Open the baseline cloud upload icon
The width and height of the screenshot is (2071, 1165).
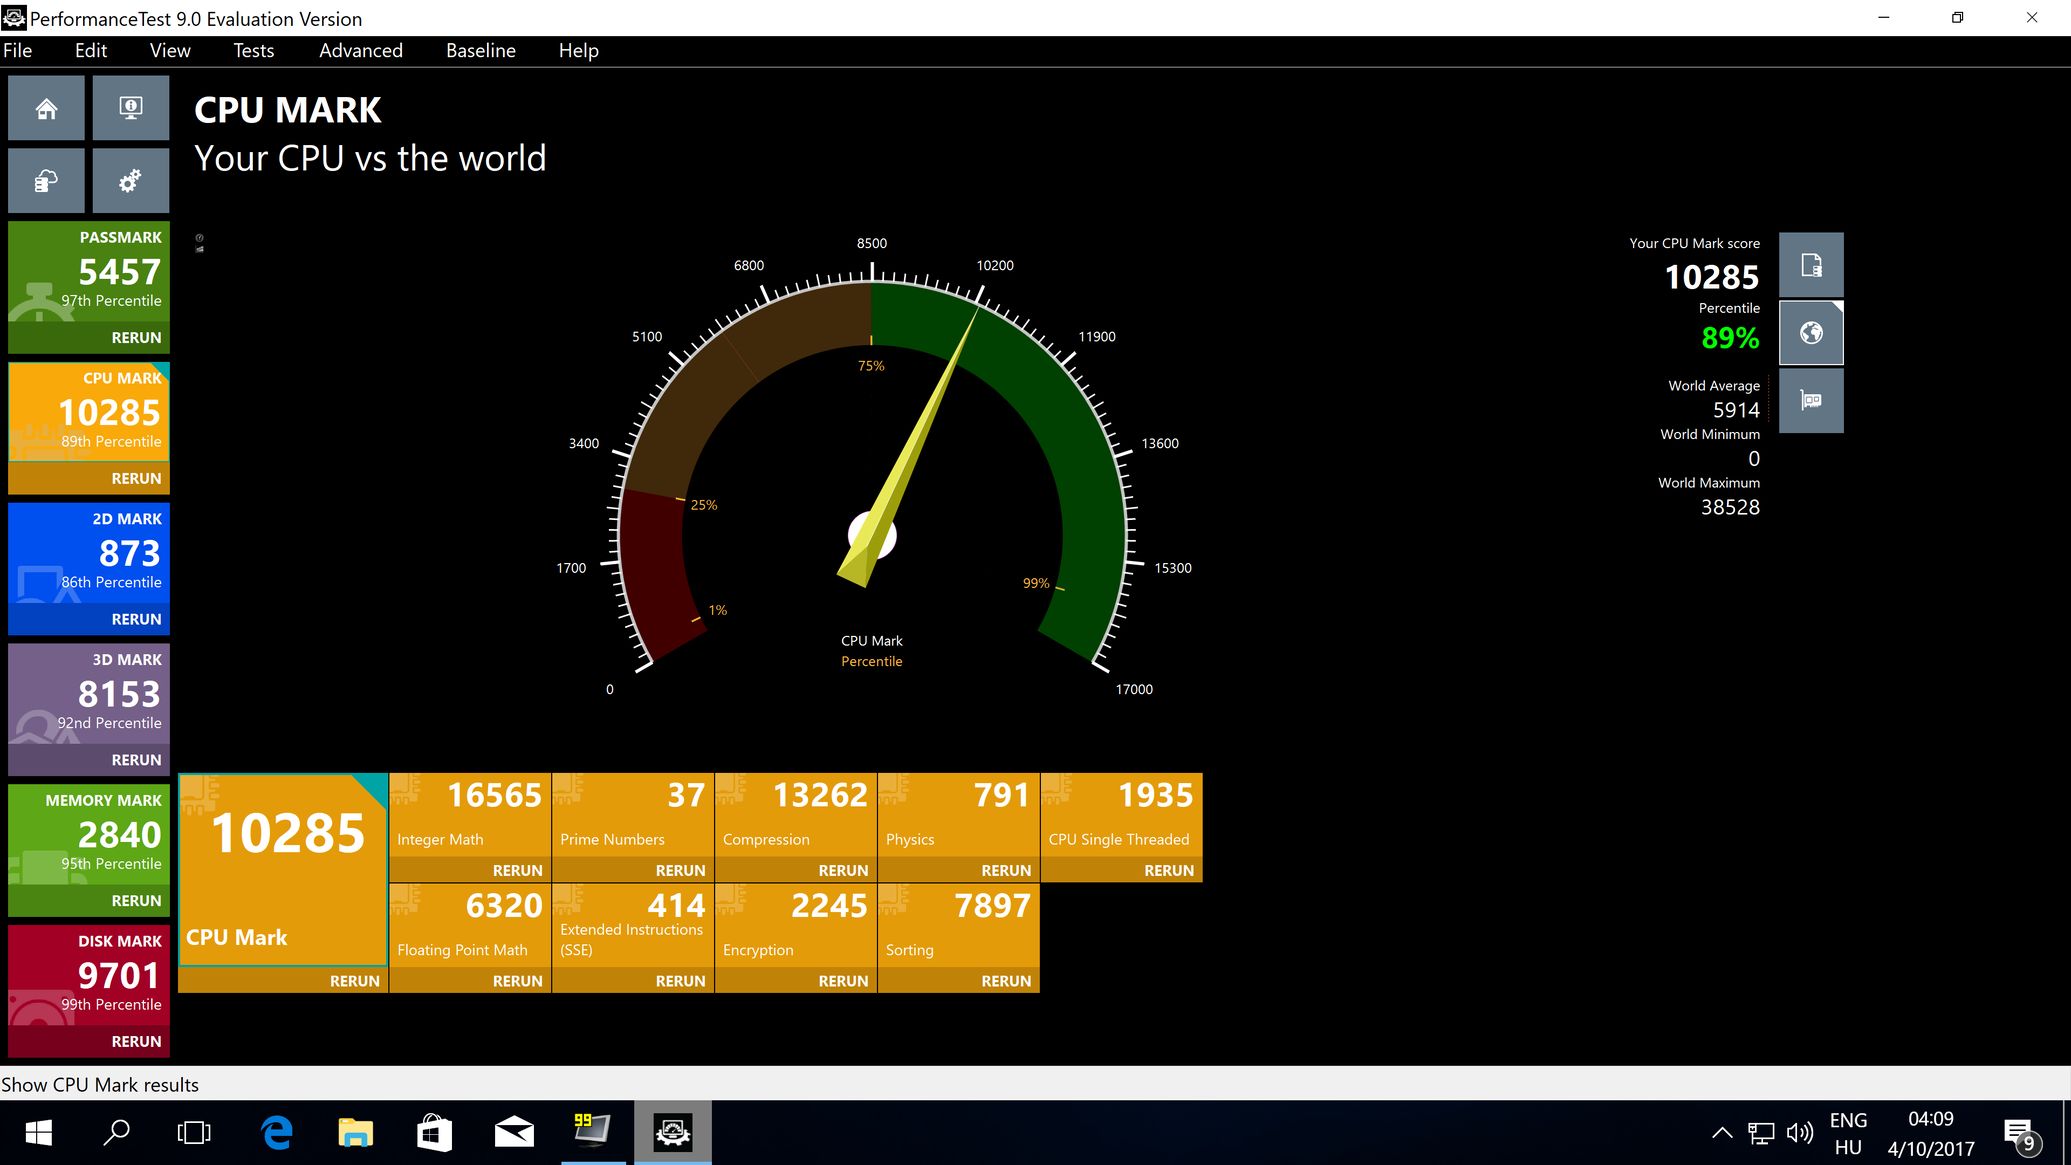[x=46, y=181]
